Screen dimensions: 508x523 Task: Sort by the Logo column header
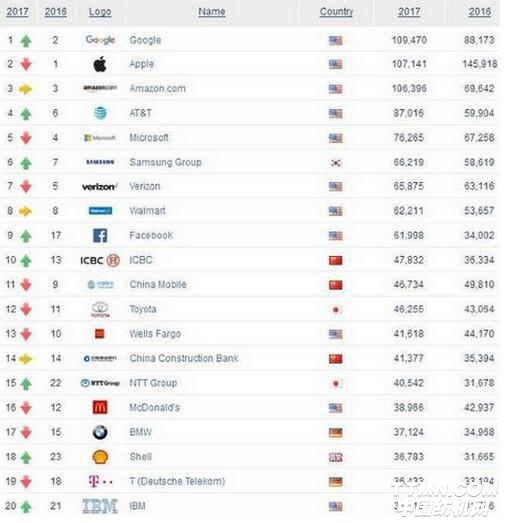(x=100, y=12)
